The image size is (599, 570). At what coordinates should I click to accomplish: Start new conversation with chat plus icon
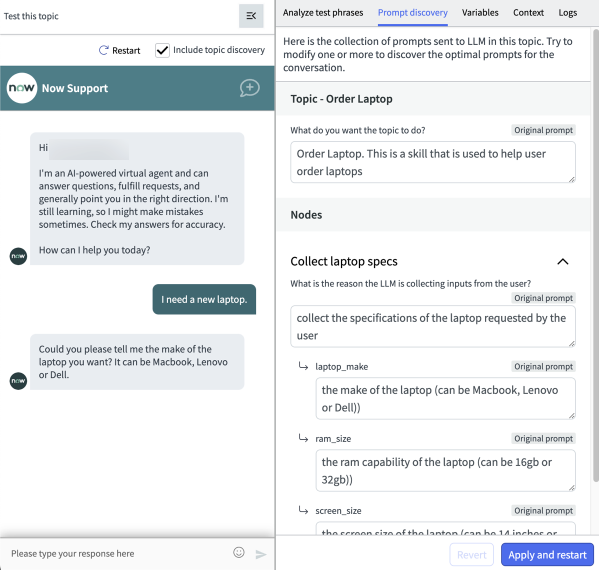(249, 88)
